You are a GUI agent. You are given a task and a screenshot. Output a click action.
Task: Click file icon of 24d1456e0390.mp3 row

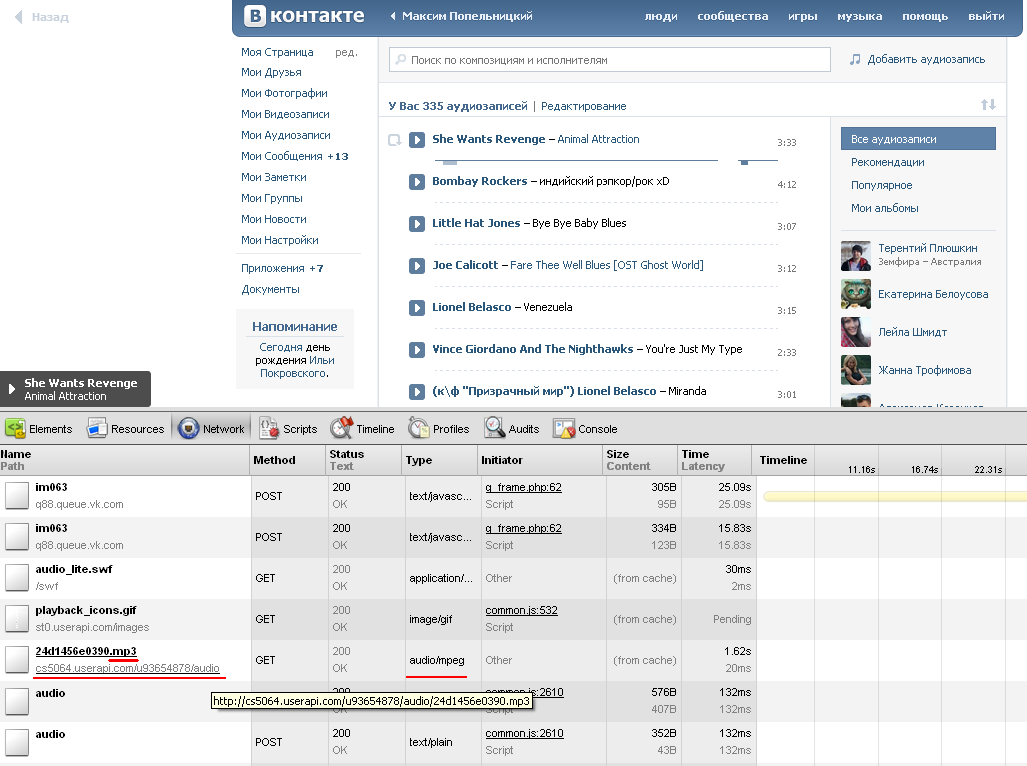(x=17, y=660)
